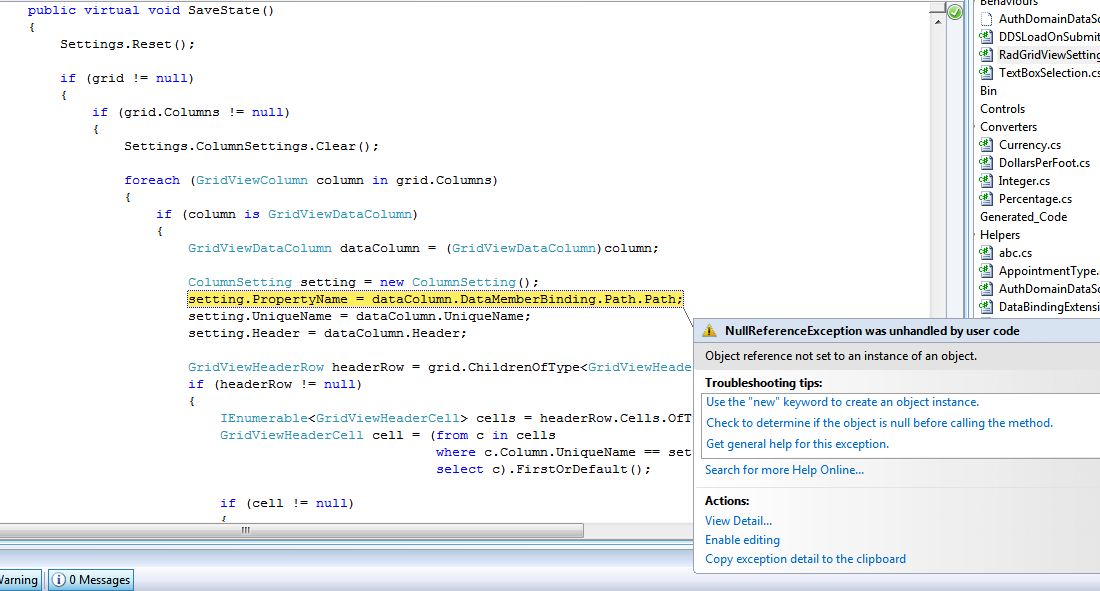Click the line 'public virtual void SaveState()'
Image resolution: width=1100 pixels, height=591 pixels.
point(151,11)
